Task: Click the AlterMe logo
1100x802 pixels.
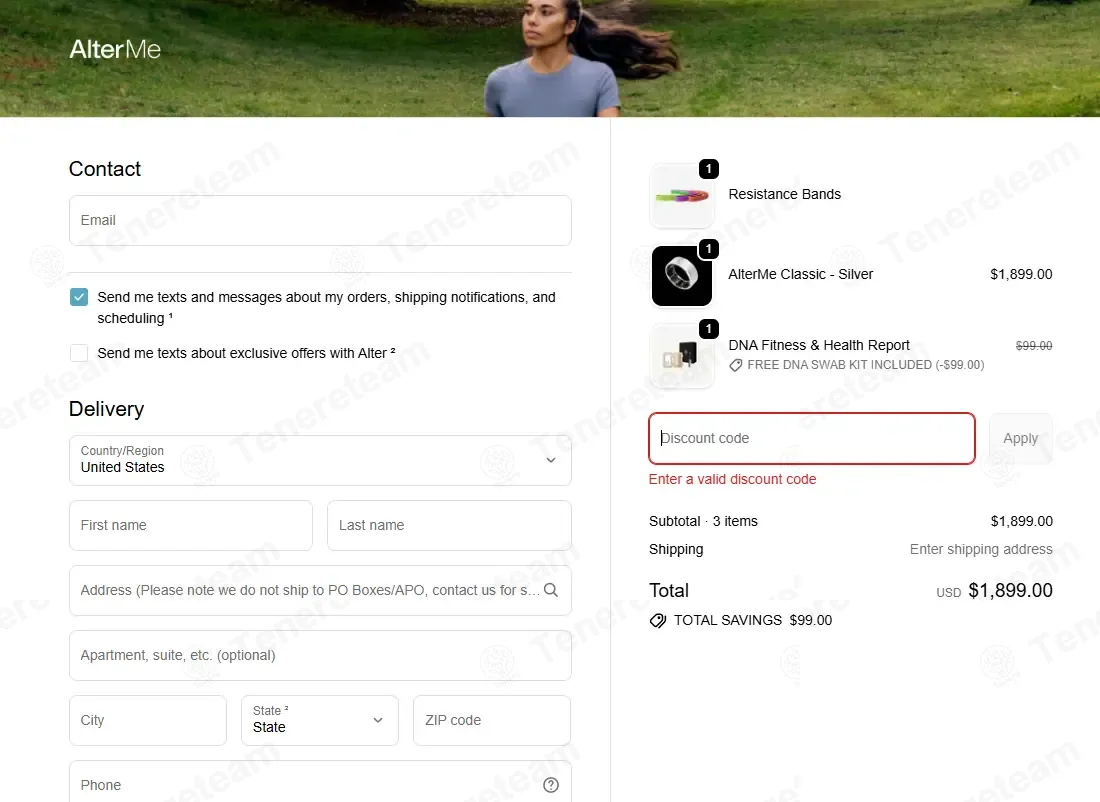Action: coord(115,49)
